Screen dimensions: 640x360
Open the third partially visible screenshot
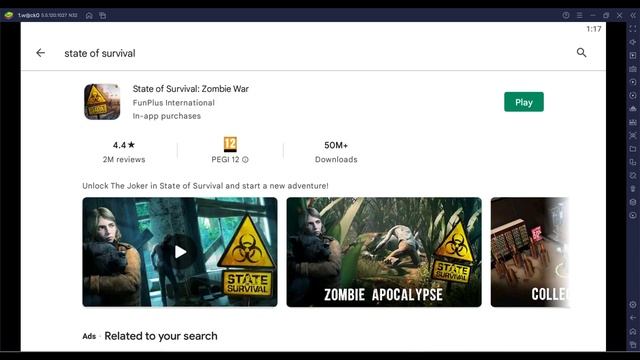pyautogui.click(x=529, y=252)
